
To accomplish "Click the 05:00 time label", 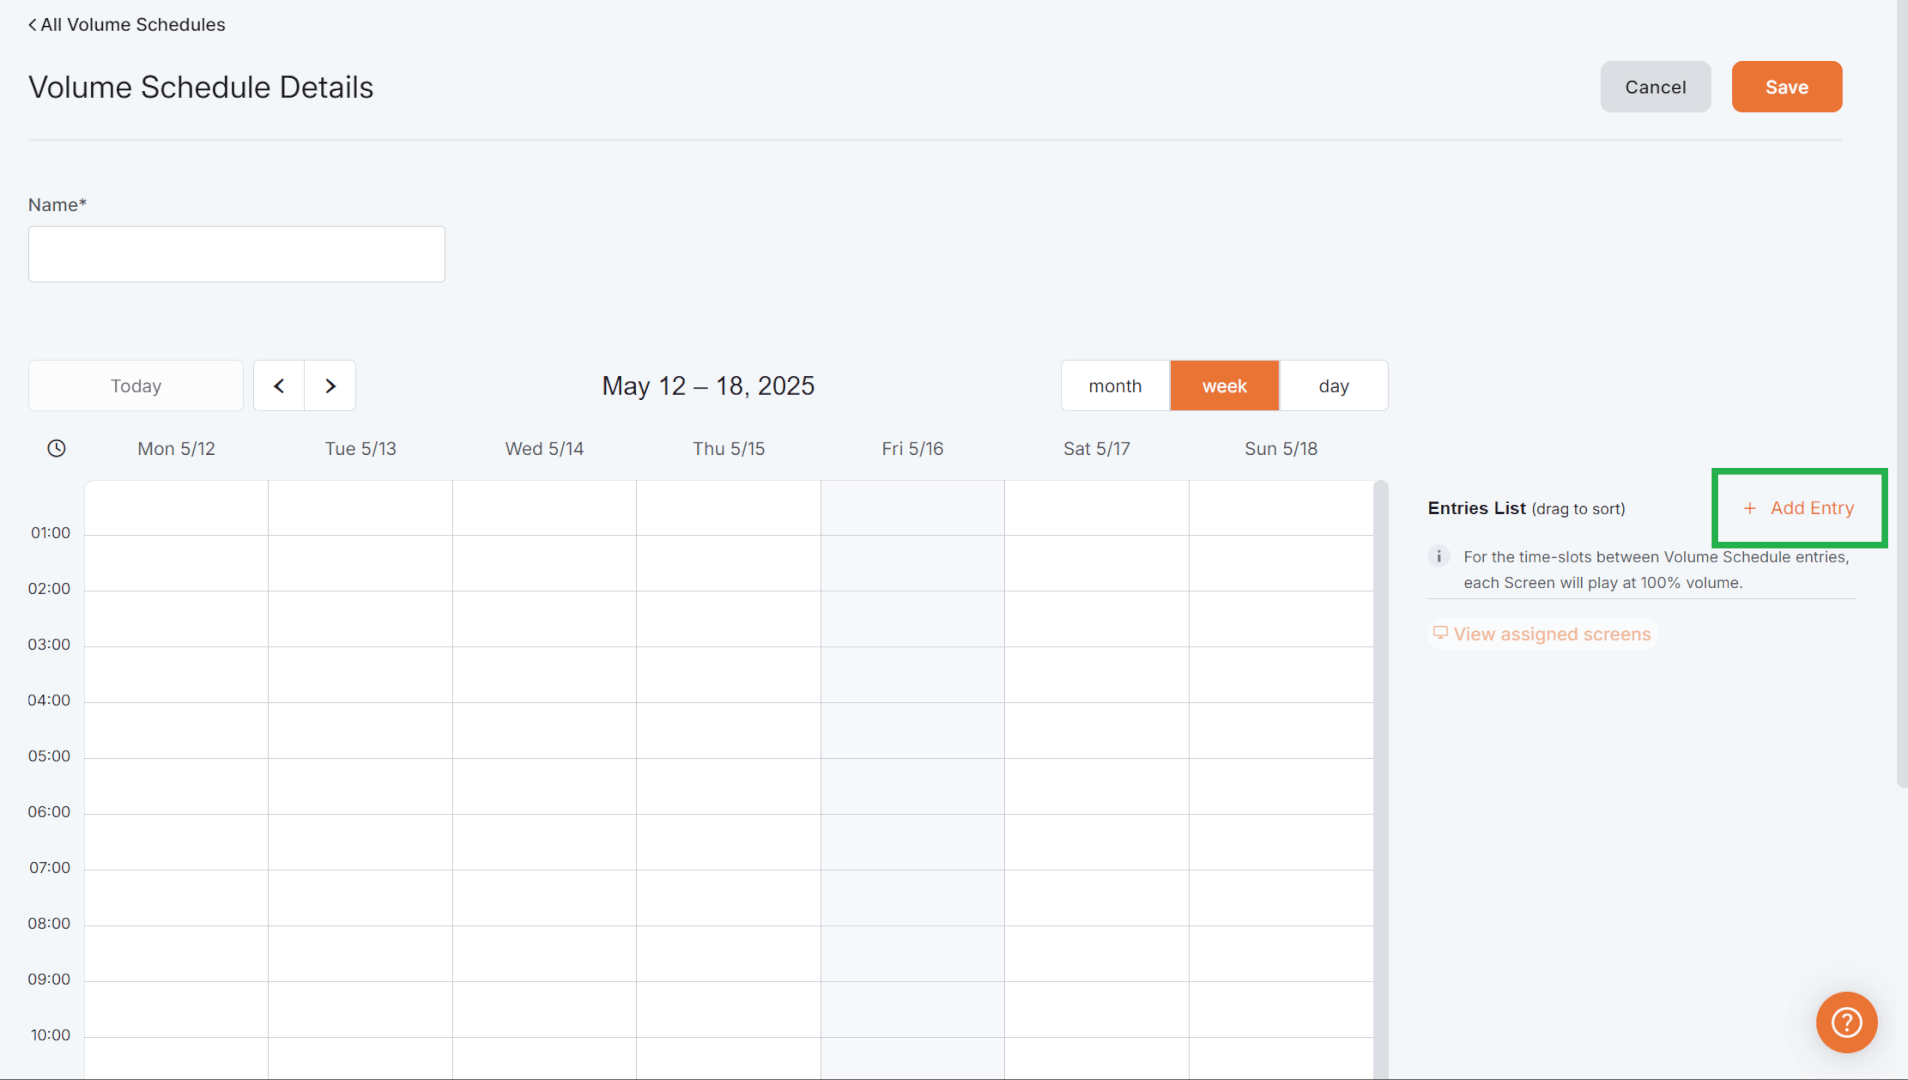I will pyautogui.click(x=49, y=756).
